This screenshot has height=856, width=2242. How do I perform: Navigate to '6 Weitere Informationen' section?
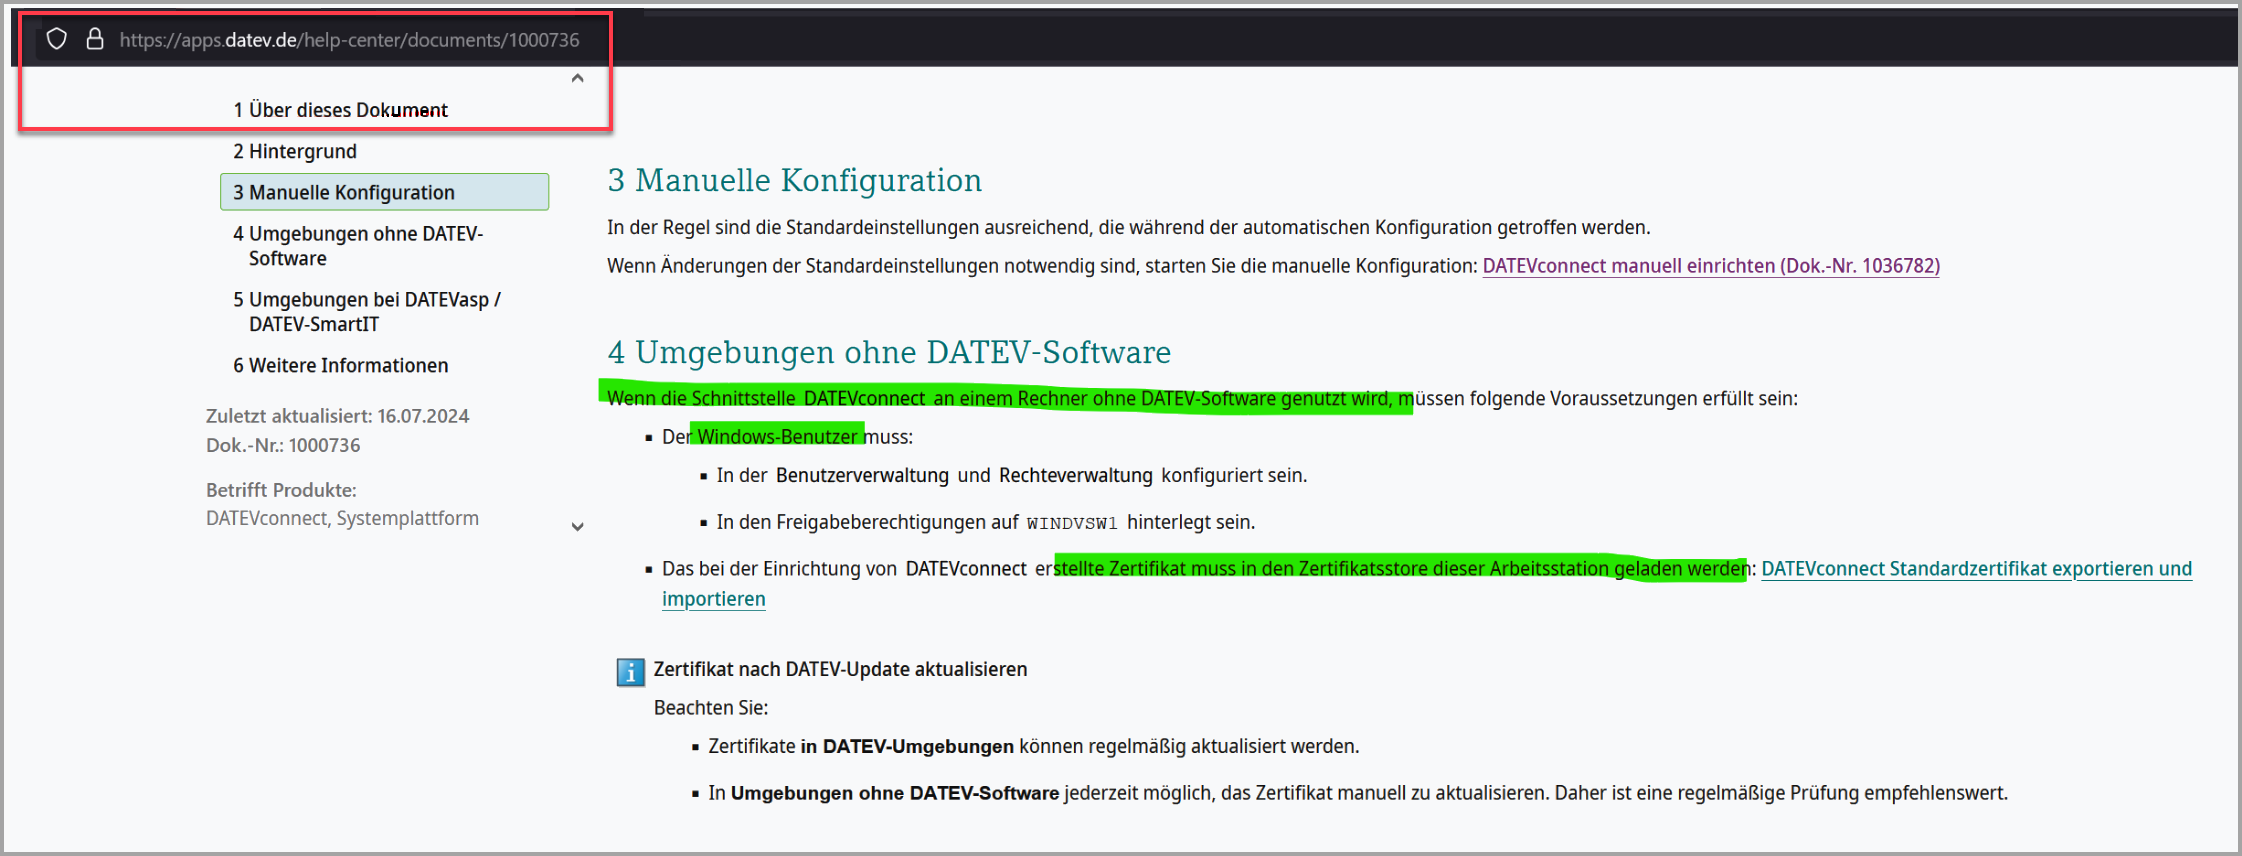[x=340, y=365]
